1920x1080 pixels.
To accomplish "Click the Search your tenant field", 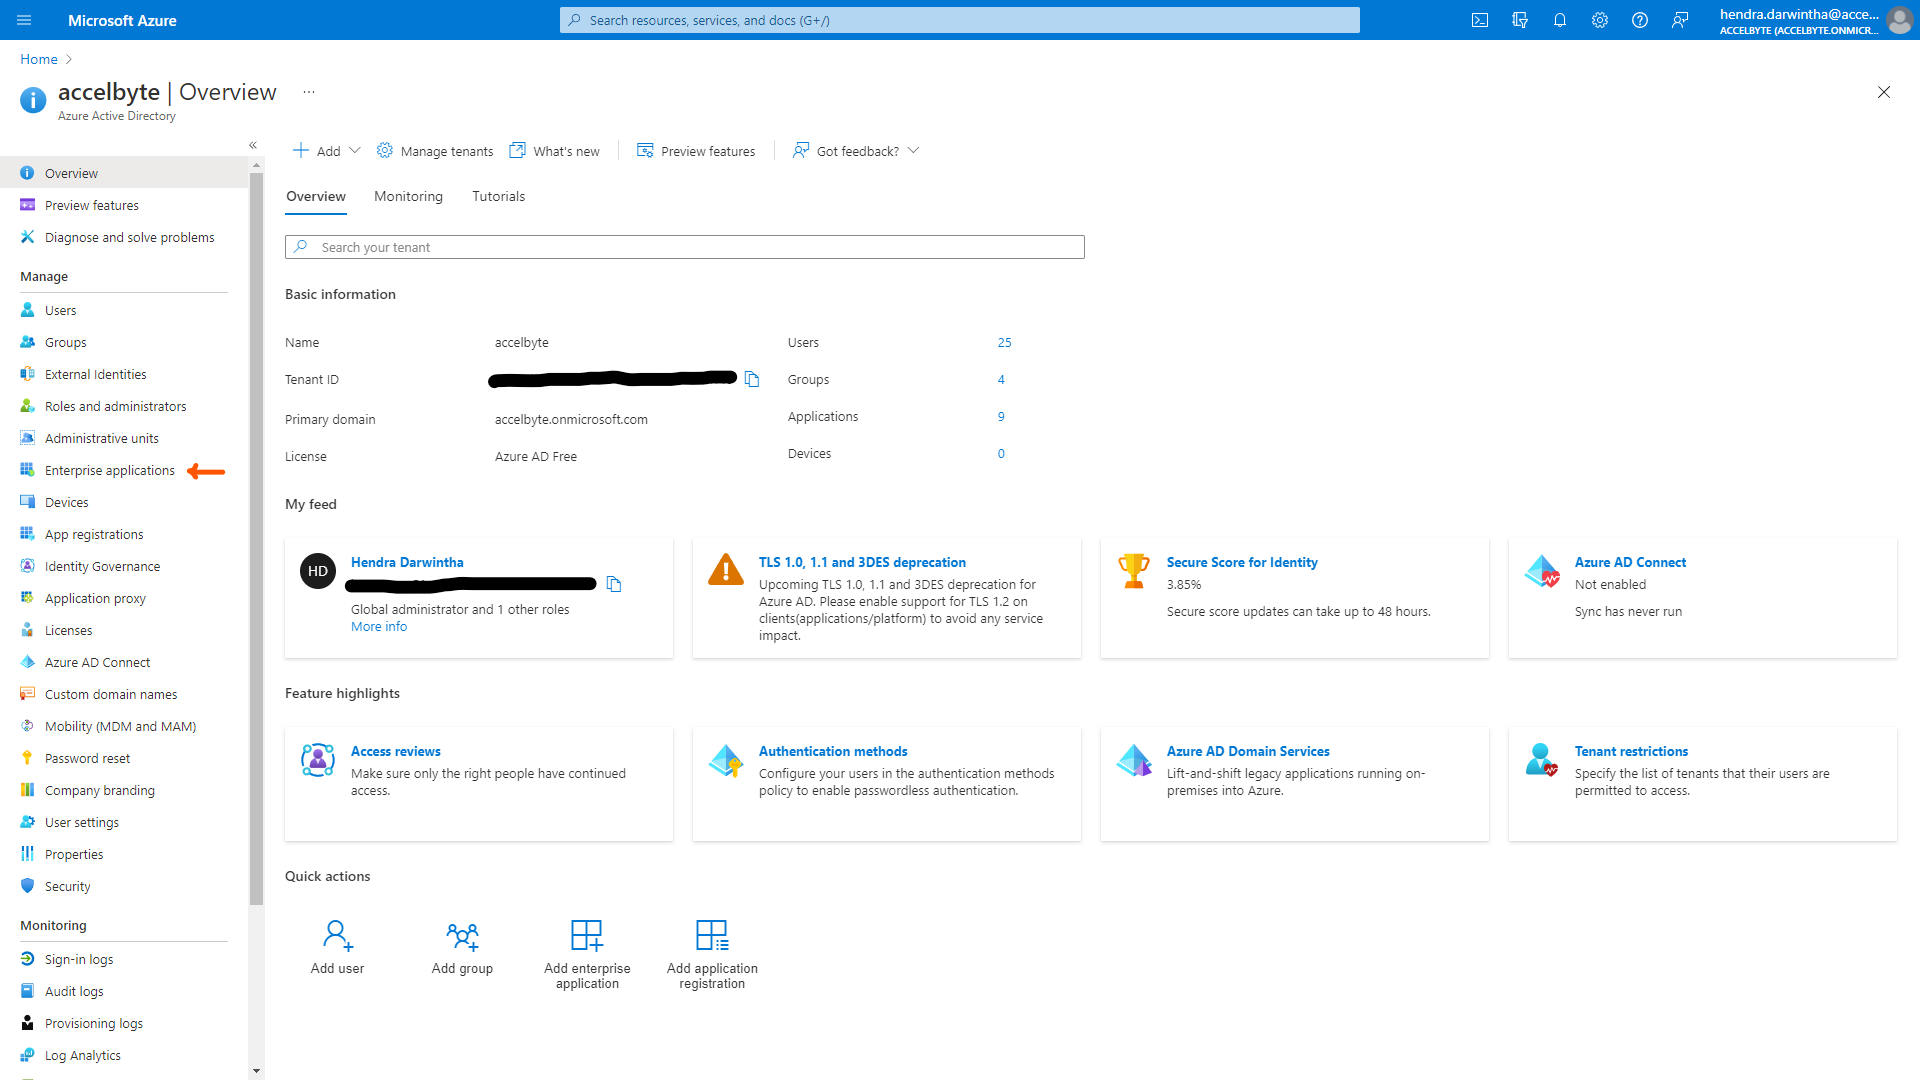I will click(x=685, y=247).
